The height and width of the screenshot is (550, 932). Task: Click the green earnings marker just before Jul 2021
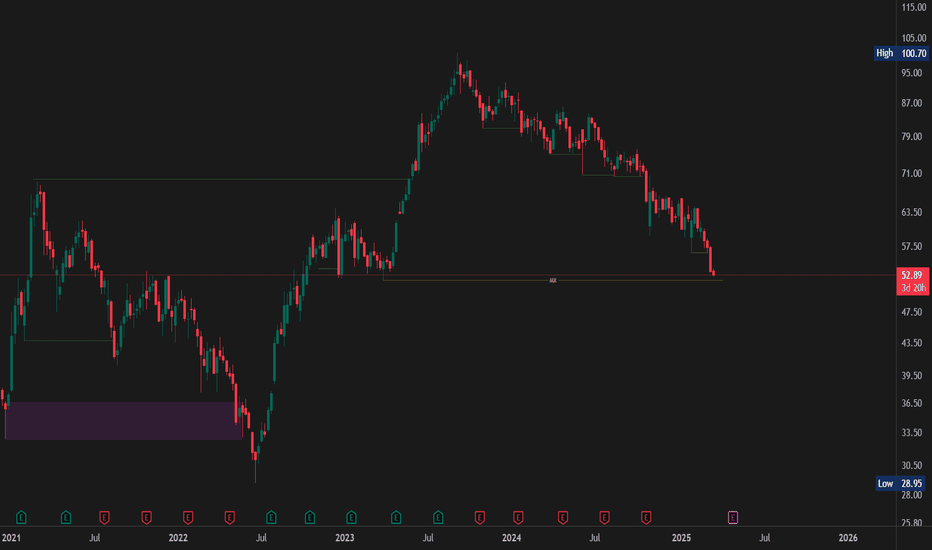pyautogui.click(x=66, y=517)
